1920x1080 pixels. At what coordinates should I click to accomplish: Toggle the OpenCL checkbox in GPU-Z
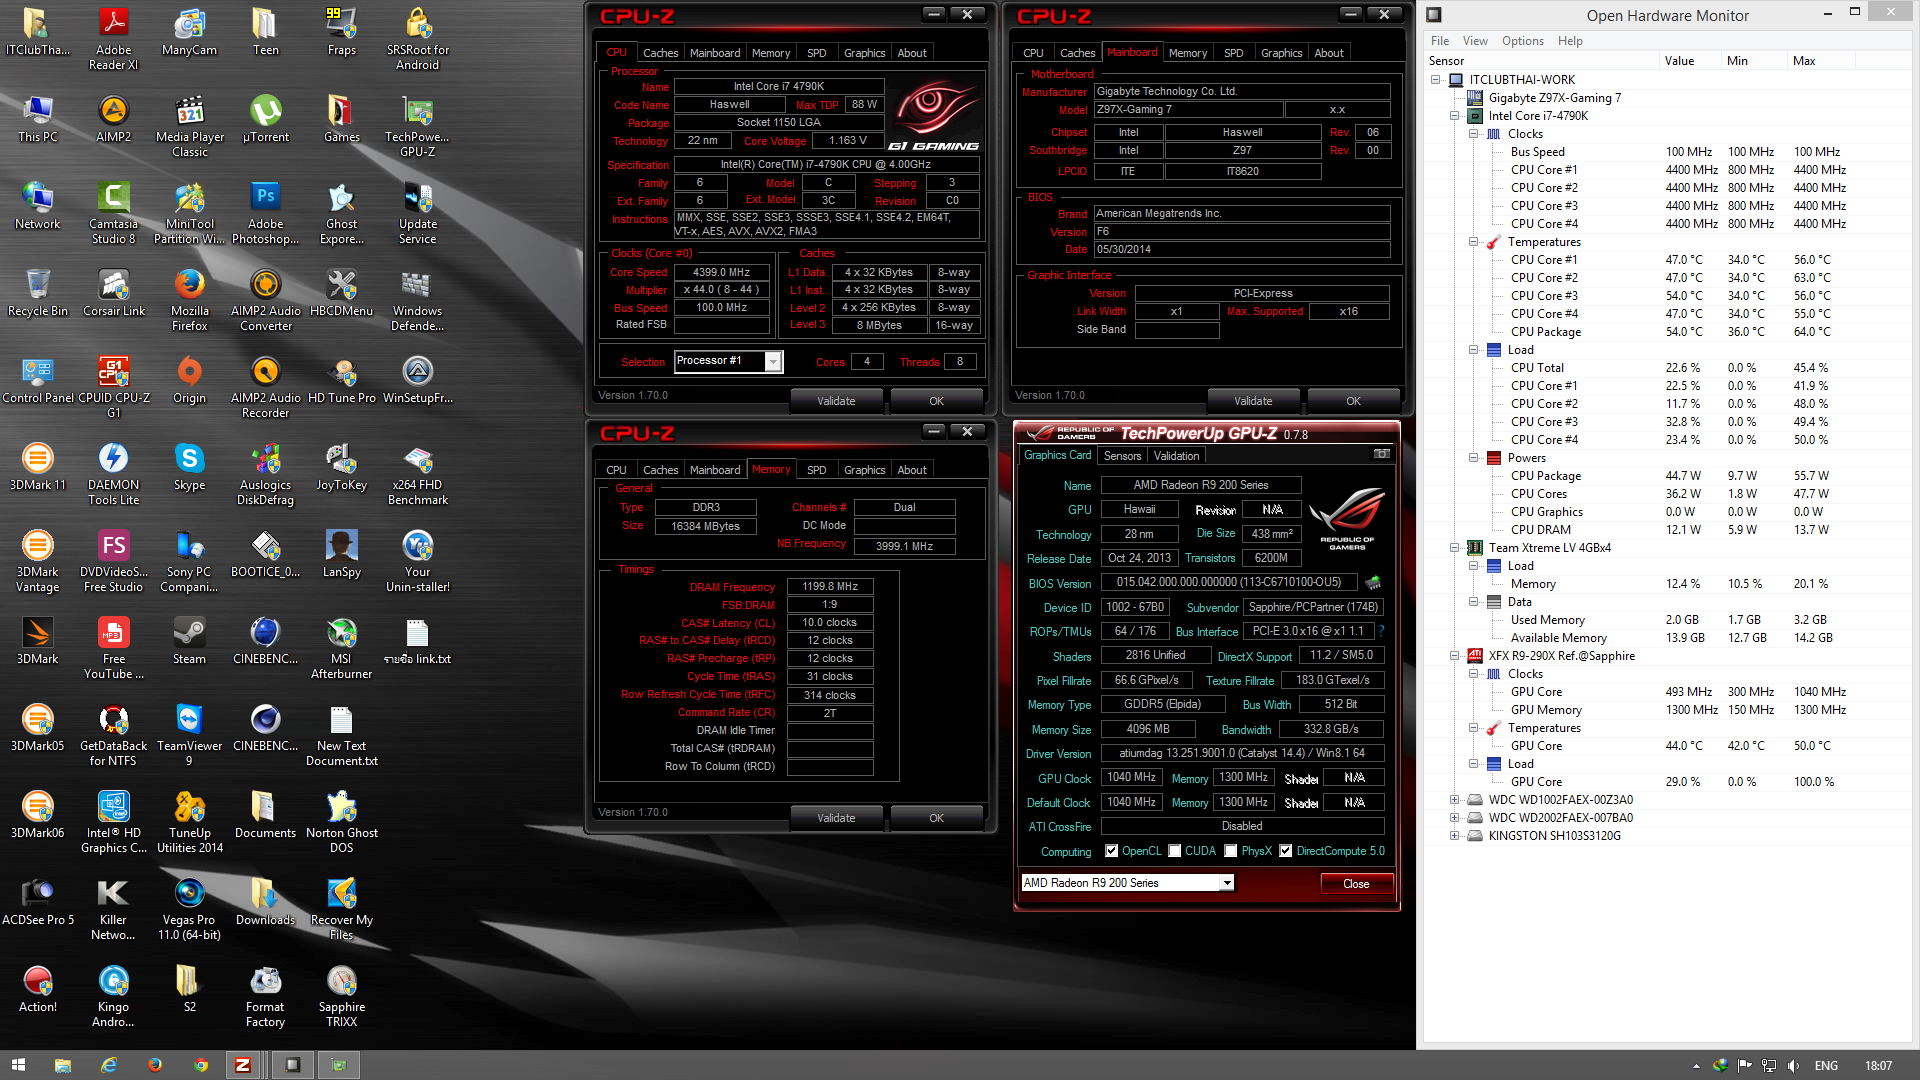pos(1111,851)
